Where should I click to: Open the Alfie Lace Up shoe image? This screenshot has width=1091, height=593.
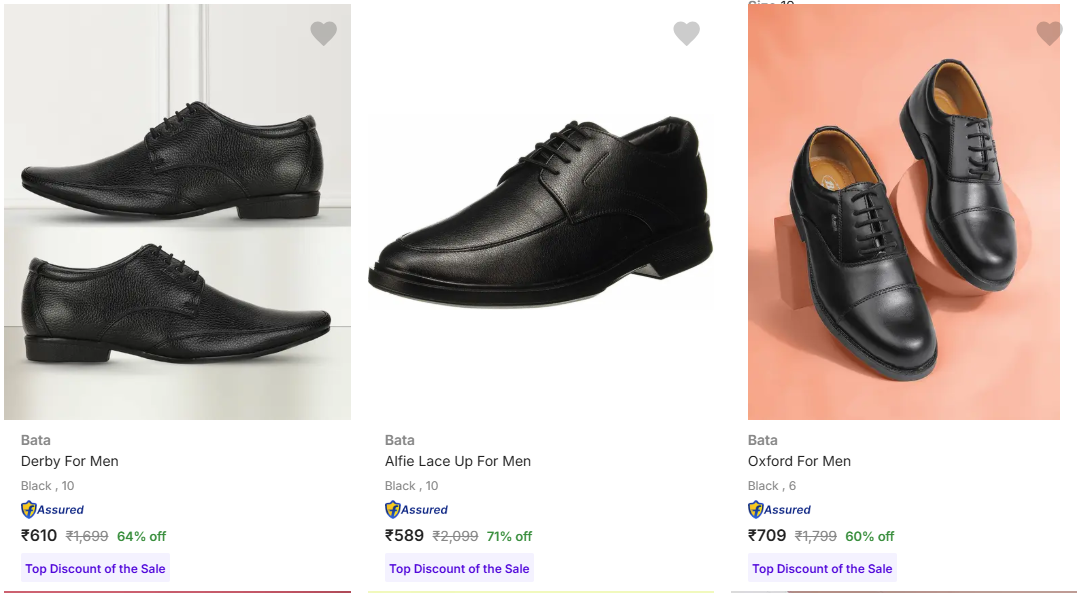[x=540, y=212]
